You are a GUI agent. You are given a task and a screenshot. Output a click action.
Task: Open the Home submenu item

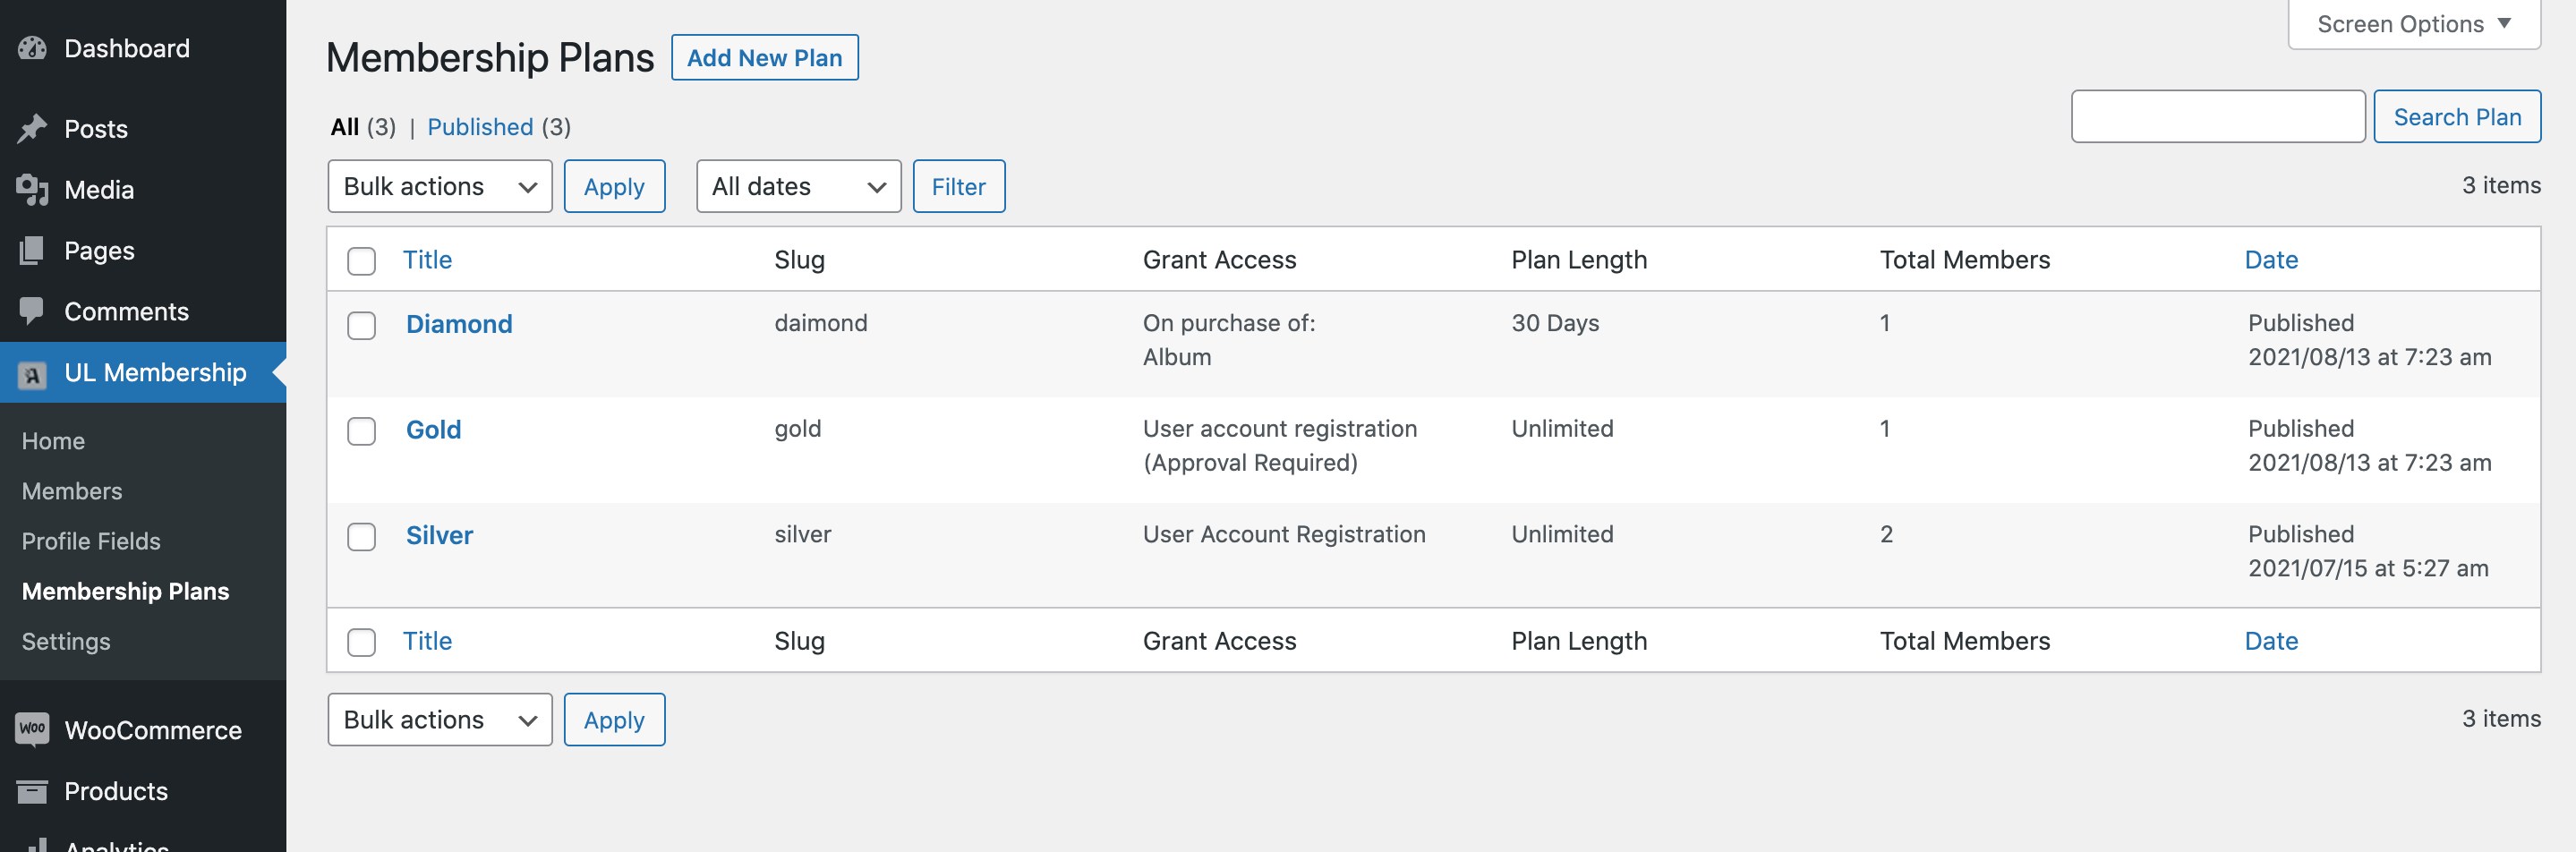click(x=53, y=441)
